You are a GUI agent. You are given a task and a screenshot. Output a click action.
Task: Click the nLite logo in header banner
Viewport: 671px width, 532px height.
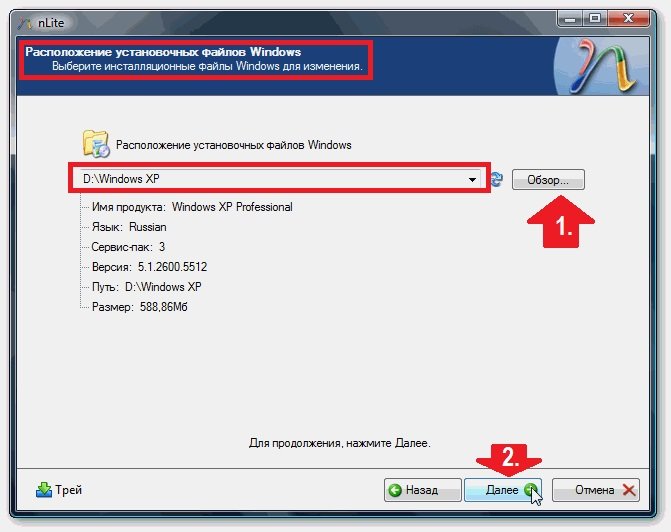[602, 66]
